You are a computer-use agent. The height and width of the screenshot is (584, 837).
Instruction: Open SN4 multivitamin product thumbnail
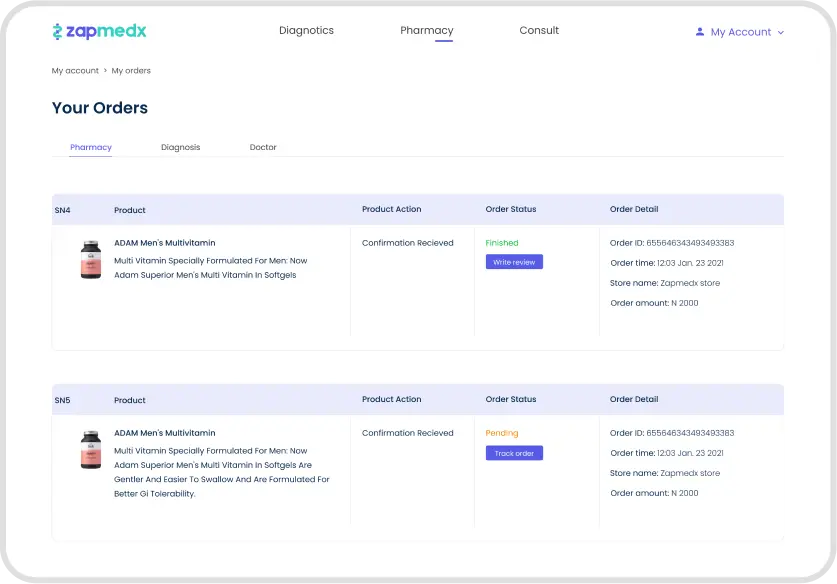pos(91,259)
